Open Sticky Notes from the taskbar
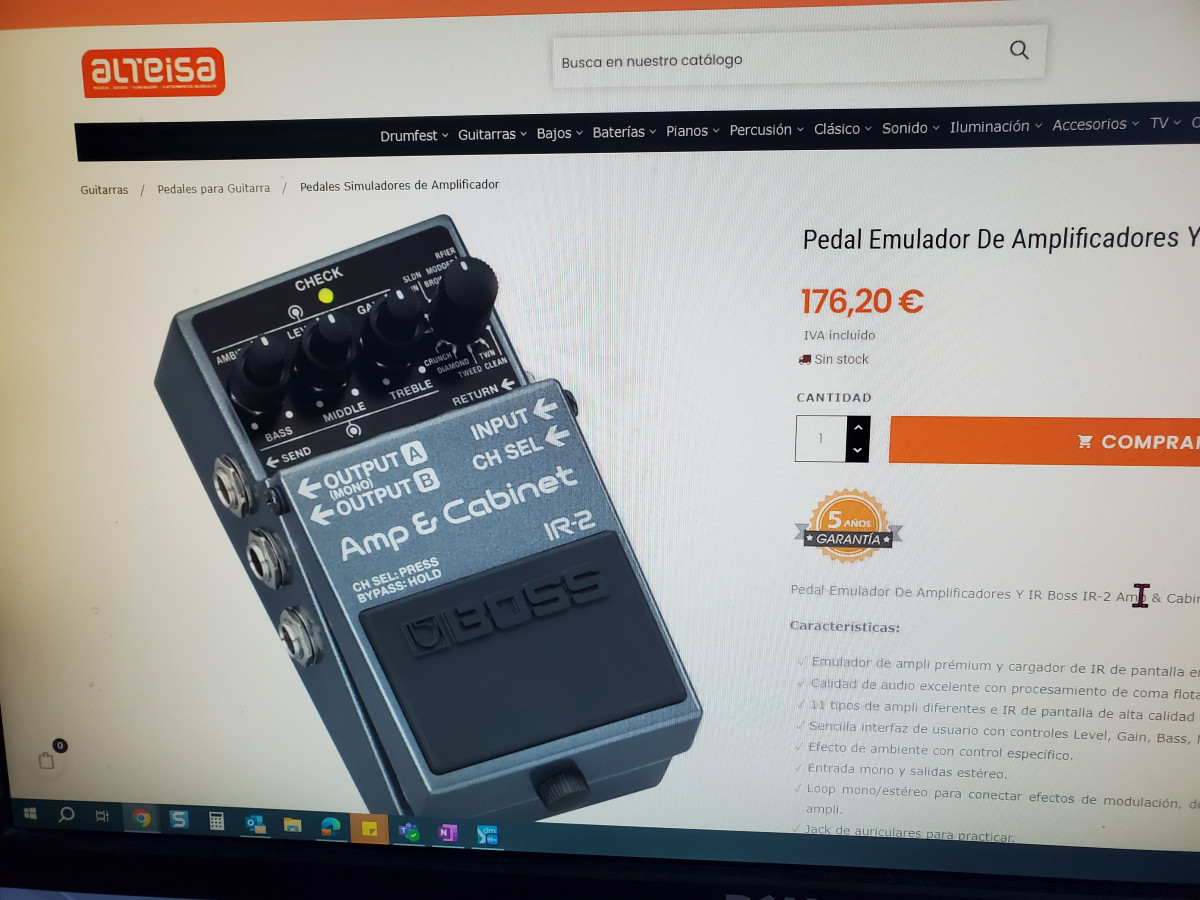 pyautogui.click(x=369, y=829)
